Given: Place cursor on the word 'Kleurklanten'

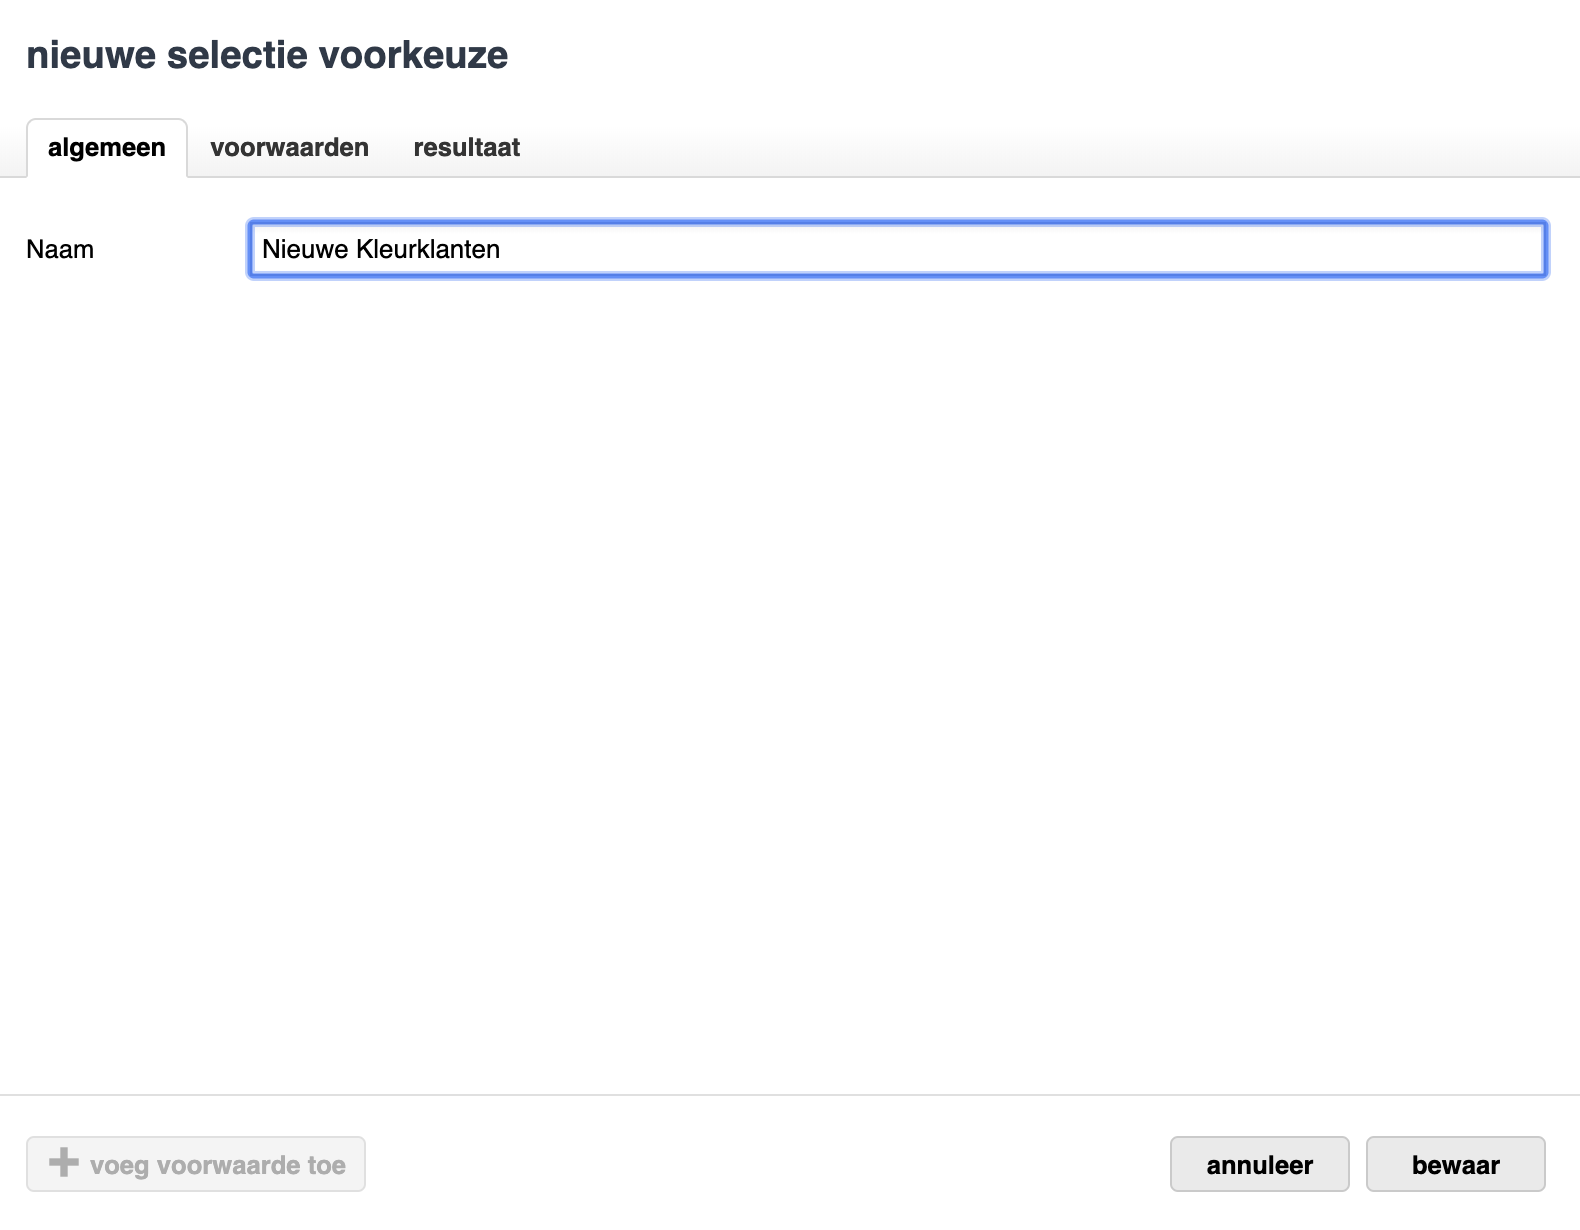Looking at the screenshot, I should (428, 249).
